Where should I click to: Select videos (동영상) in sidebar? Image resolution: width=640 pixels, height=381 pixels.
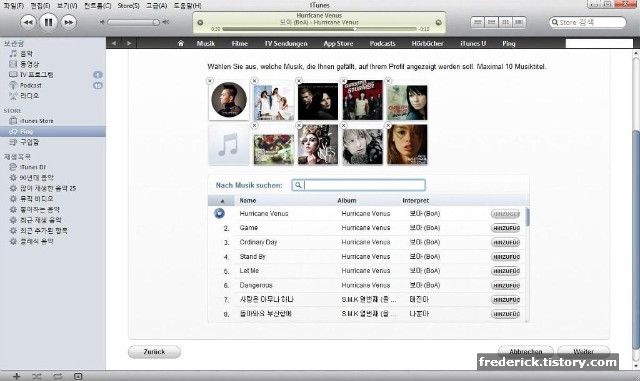coord(29,64)
